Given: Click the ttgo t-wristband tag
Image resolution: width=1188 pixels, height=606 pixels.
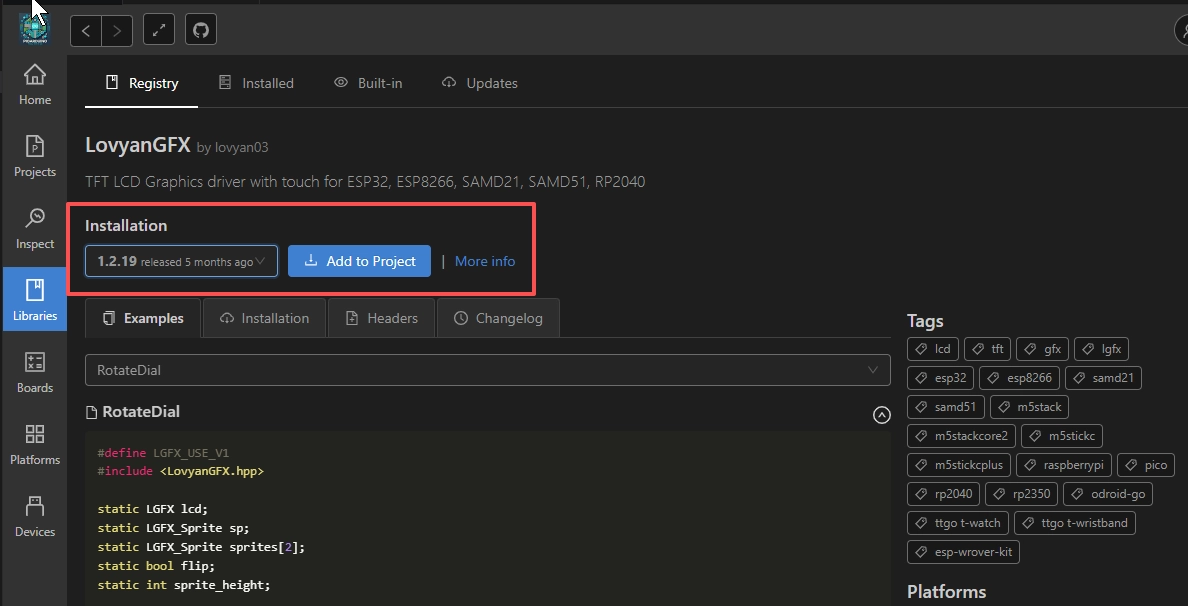Looking at the screenshot, I should (1074, 523).
